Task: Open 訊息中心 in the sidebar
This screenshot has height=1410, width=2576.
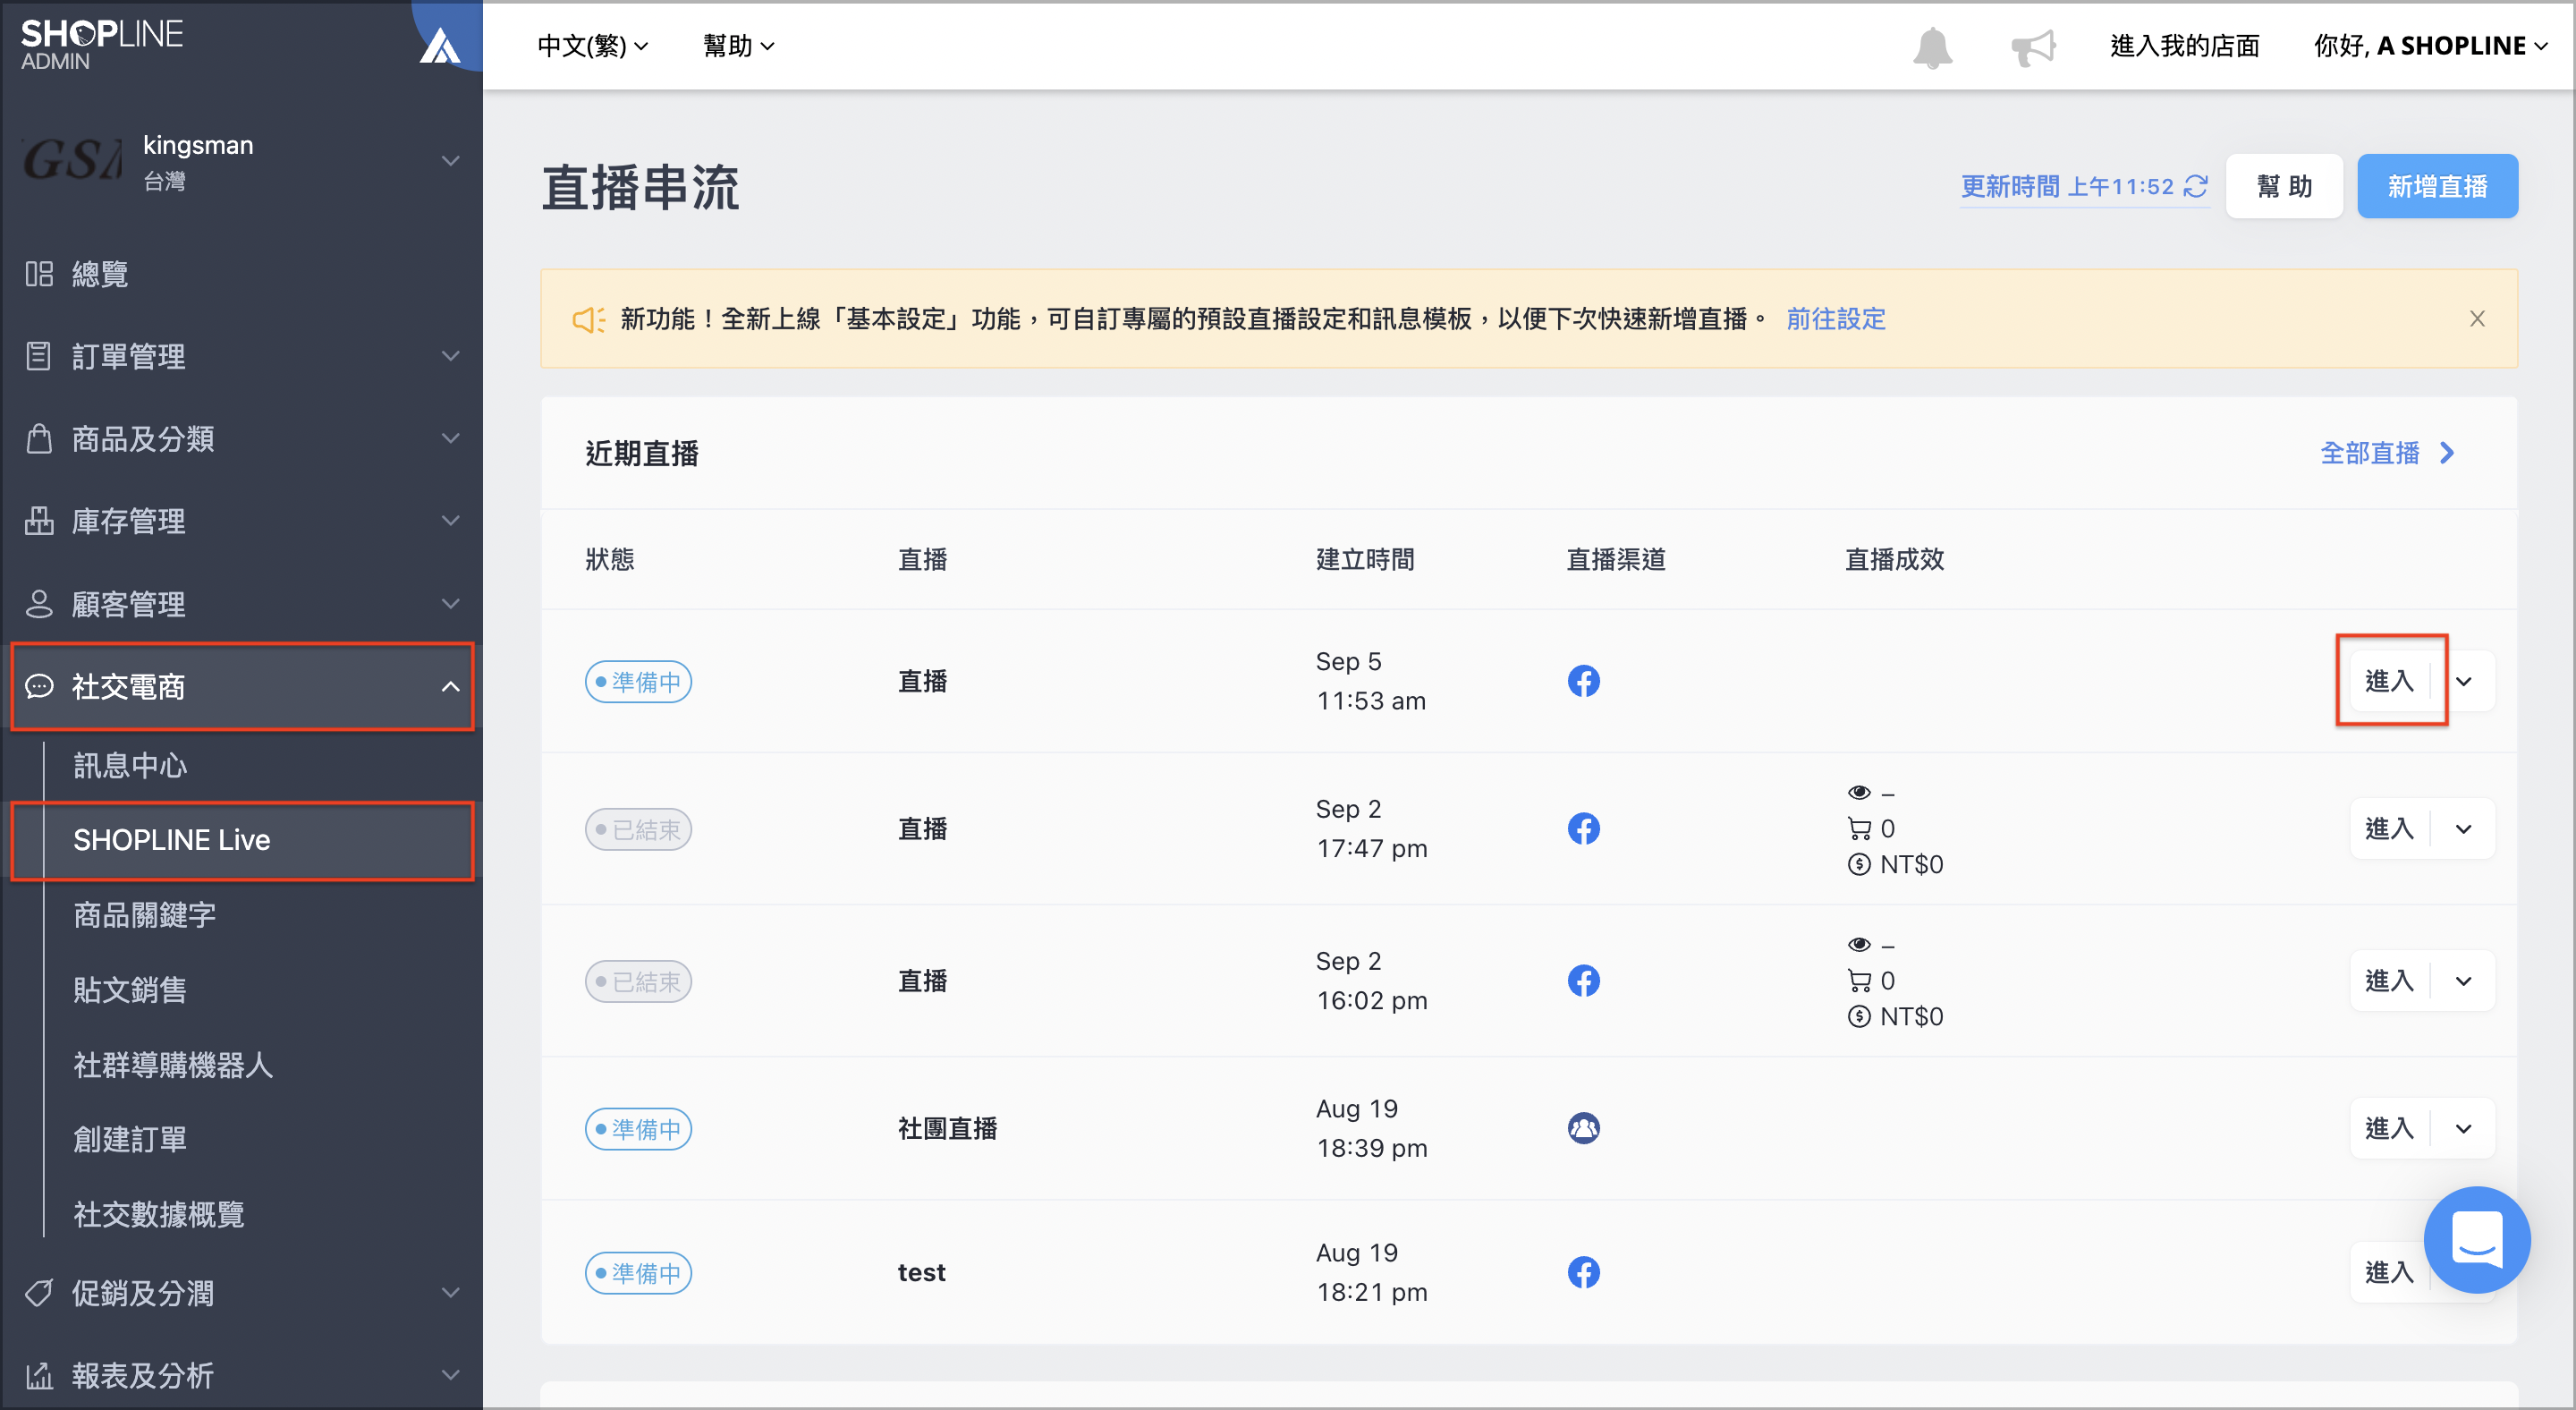Action: (130, 766)
